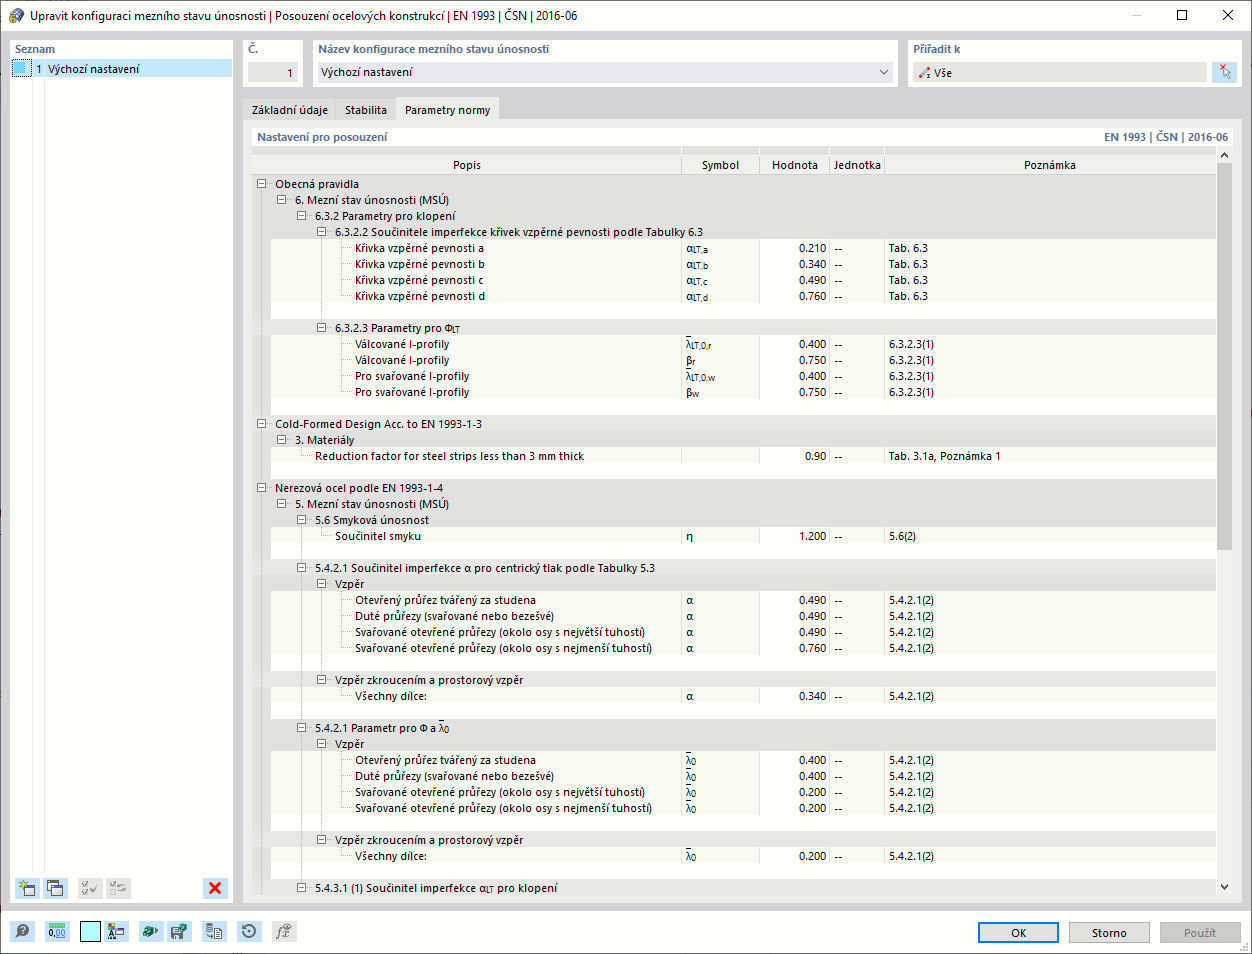
Task: Open help via the question mark bubble icon
Action: click(x=22, y=931)
